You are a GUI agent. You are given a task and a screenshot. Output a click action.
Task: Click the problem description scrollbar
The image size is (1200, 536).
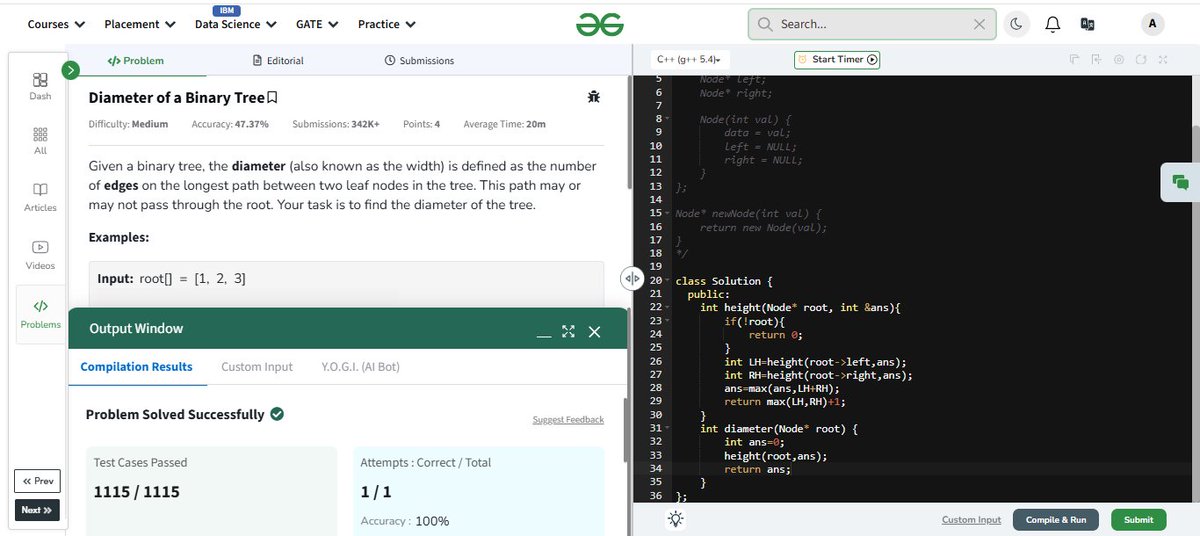(x=628, y=130)
